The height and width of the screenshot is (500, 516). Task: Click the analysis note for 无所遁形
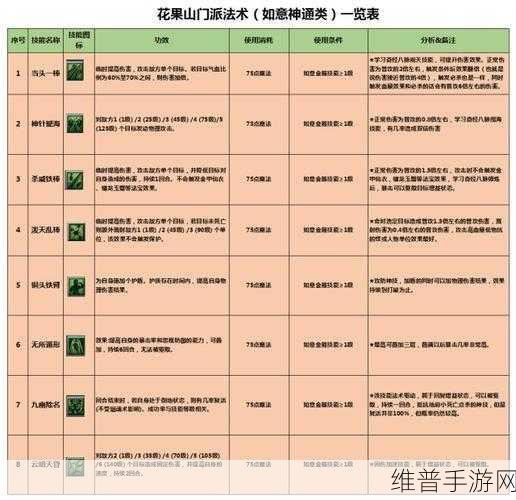(429, 344)
